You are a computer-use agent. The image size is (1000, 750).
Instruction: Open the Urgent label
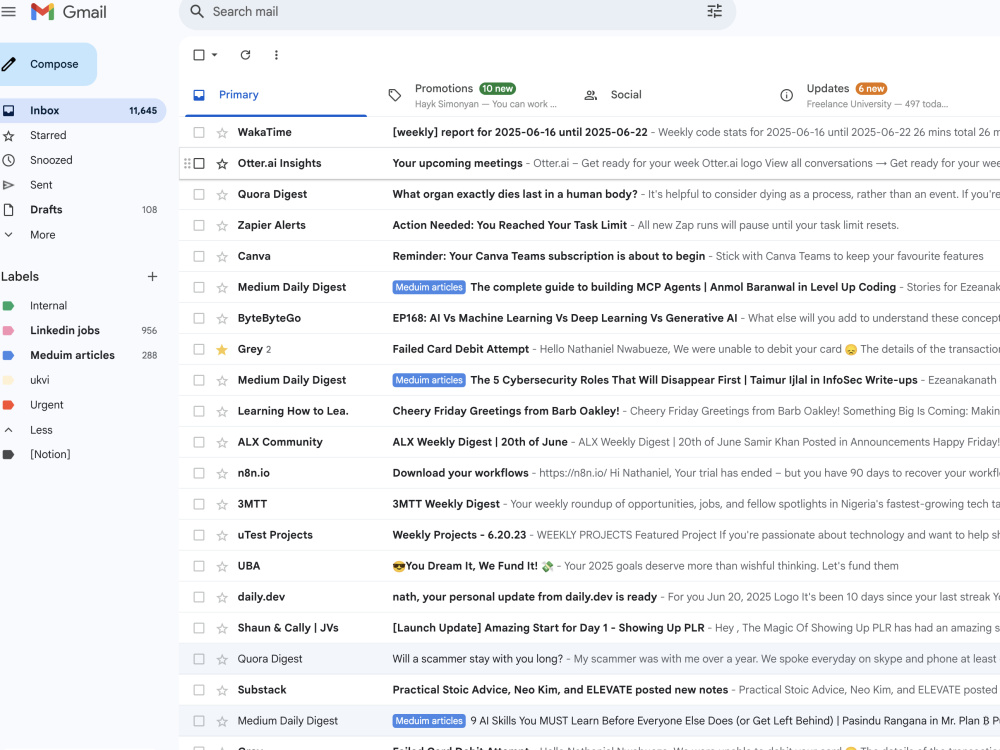pyautogui.click(x=82, y=405)
